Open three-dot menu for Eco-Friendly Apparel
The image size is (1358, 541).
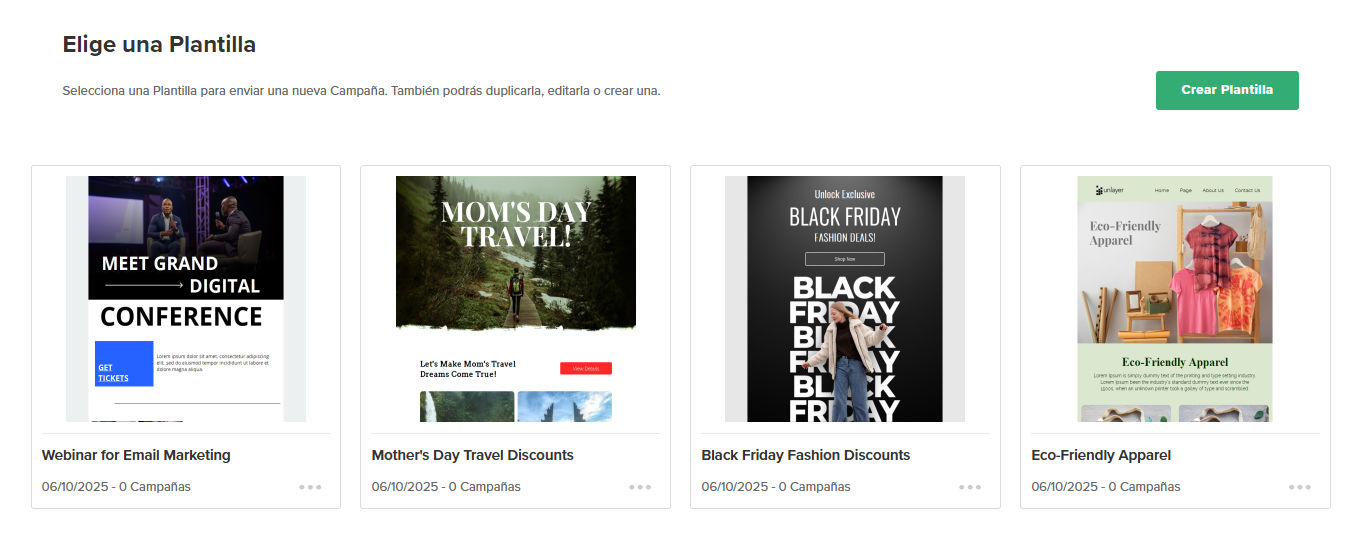[x=1300, y=487]
